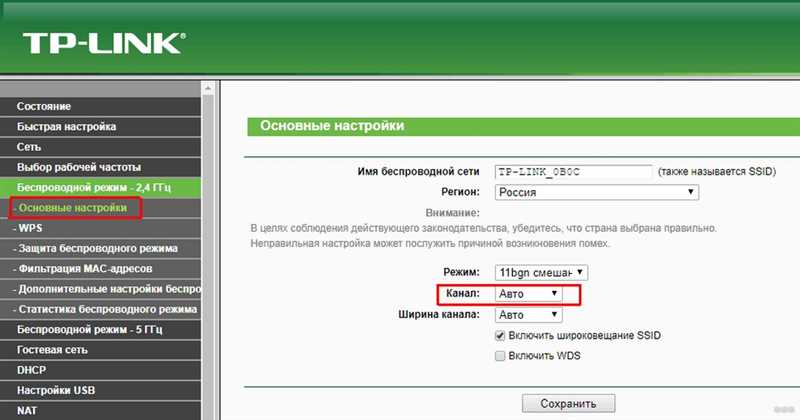The height and width of the screenshot is (420, 800).
Task: Click the Сохранить button
Action: coord(568,404)
